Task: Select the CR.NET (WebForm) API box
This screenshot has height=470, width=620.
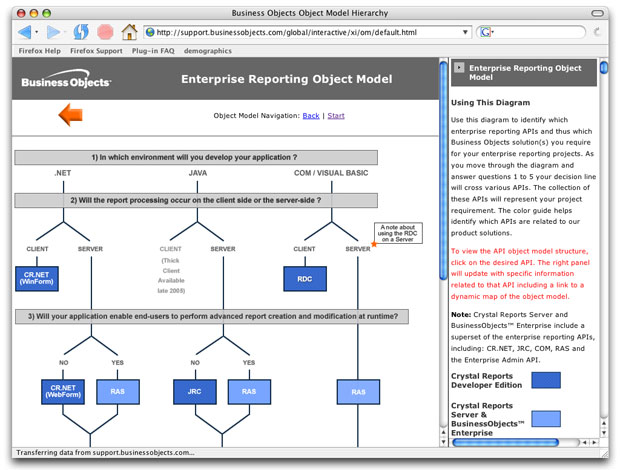Action: coord(63,392)
